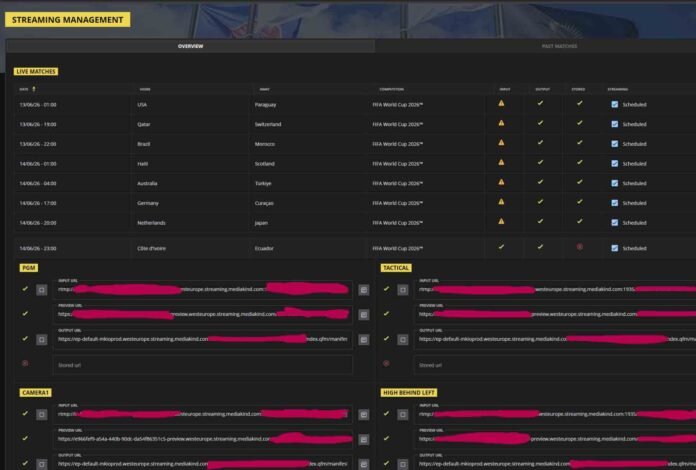Click the input warning icon in the Haiti row
696x470 pixels.
pyautogui.click(x=501, y=162)
